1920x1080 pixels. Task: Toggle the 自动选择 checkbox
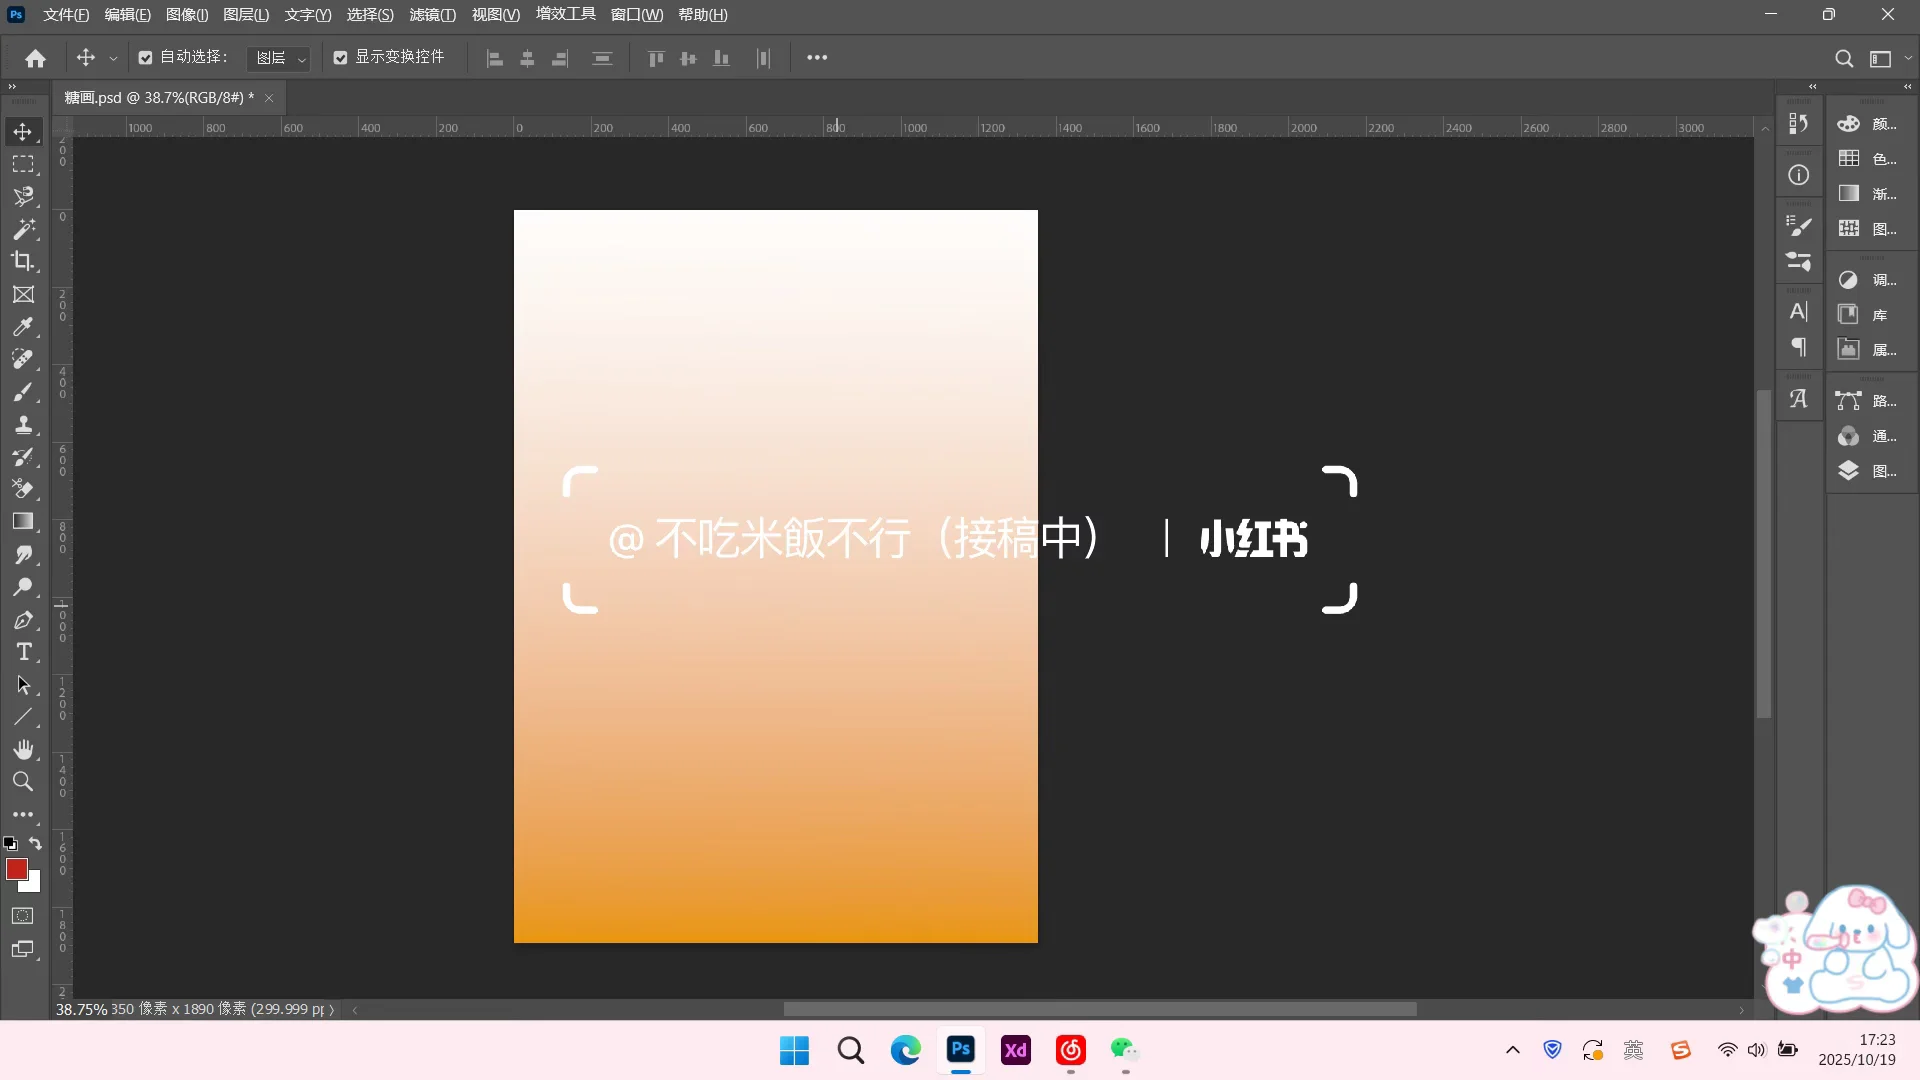[x=143, y=57]
